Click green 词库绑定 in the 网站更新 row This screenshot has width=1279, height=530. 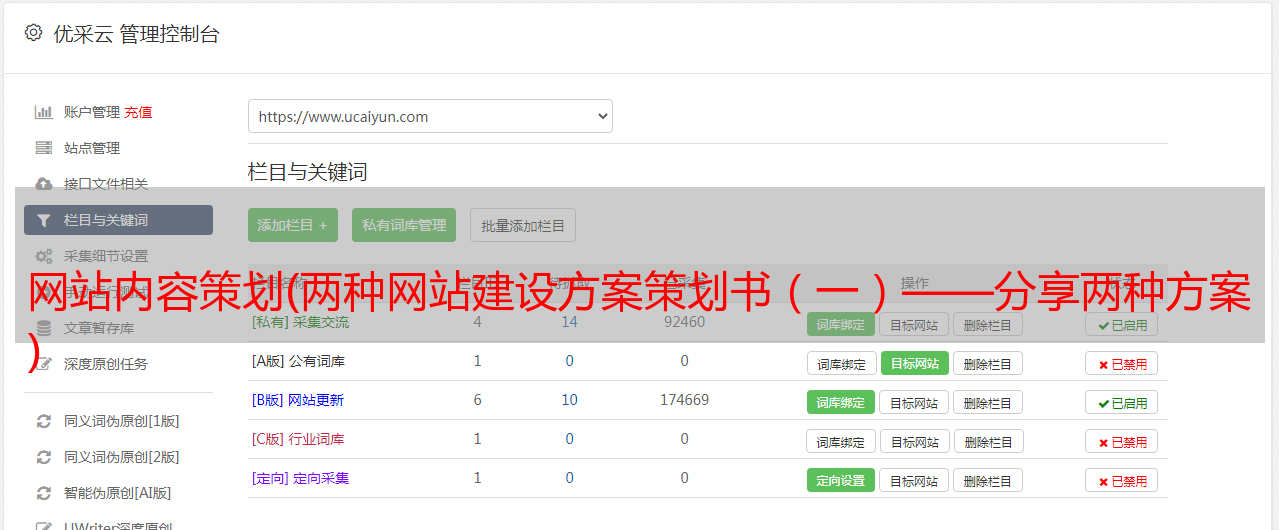[x=841, y=403]
